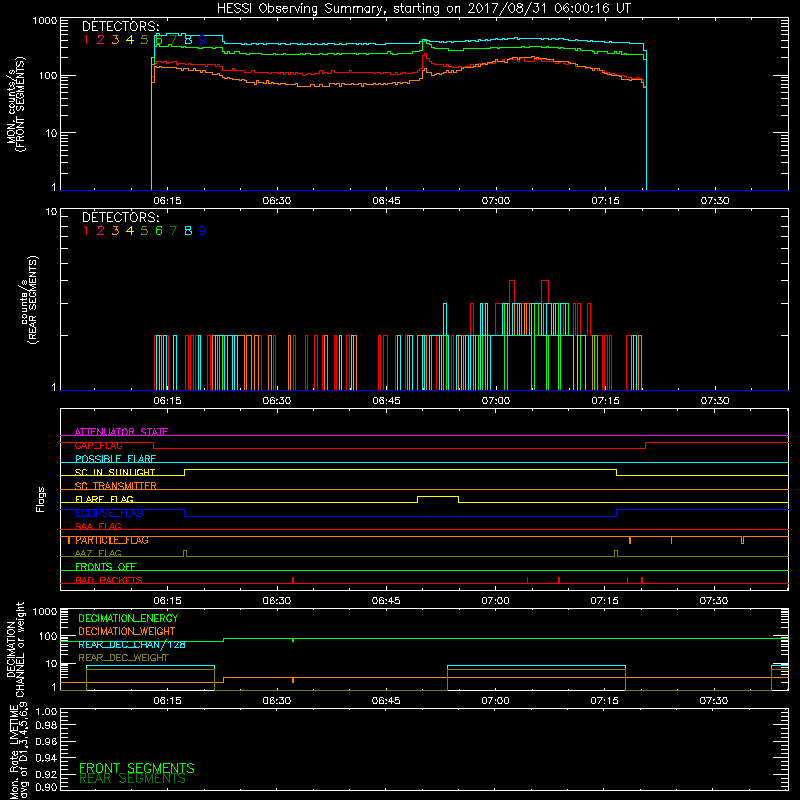This screenshot has width=800, height=800.
Task: Click the POSSIBLE_FLARE flag label
Action: pos(115,459)
